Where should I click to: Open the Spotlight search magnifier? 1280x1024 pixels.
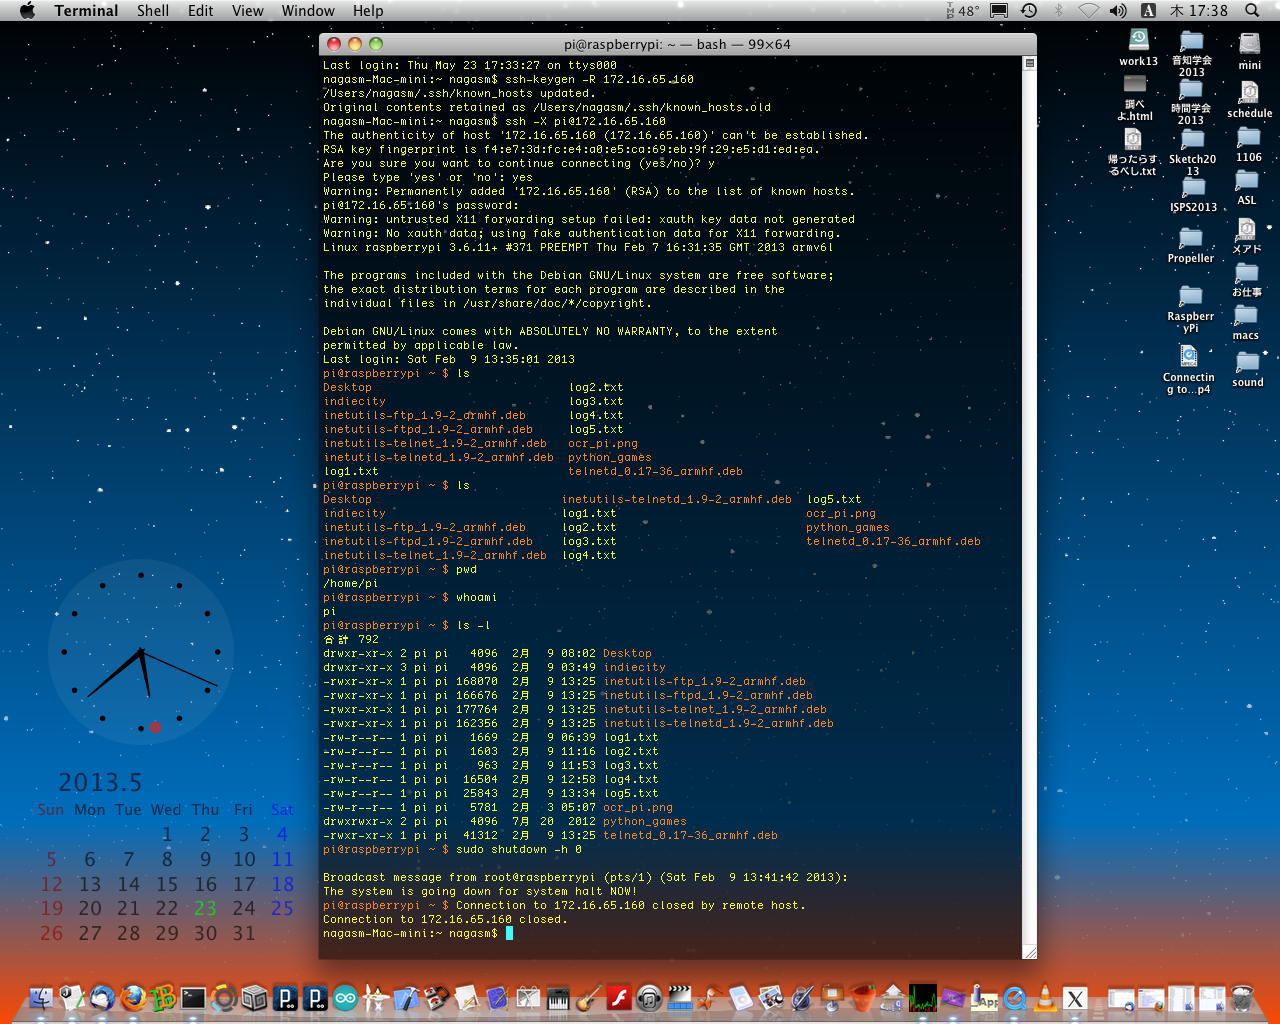1252,11
